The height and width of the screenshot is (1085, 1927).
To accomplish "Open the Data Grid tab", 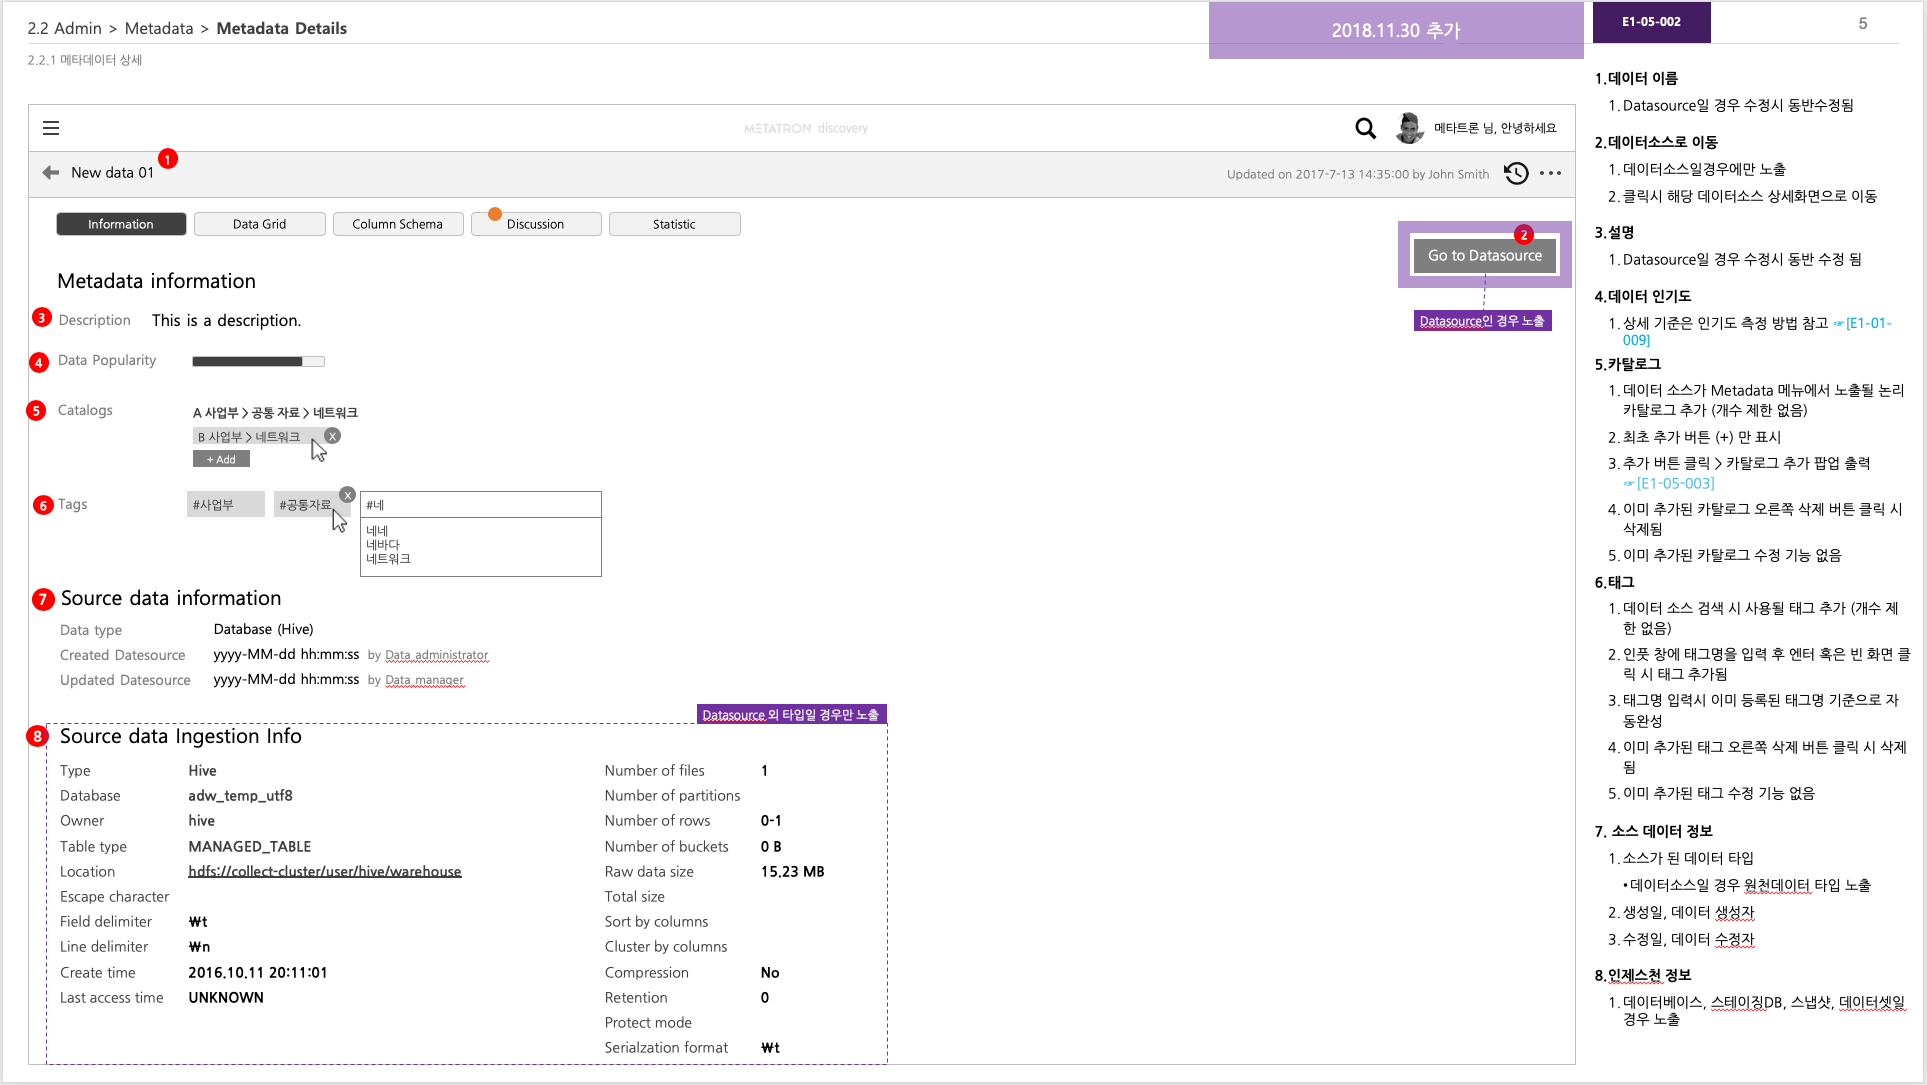I will [x=260, y=224].
